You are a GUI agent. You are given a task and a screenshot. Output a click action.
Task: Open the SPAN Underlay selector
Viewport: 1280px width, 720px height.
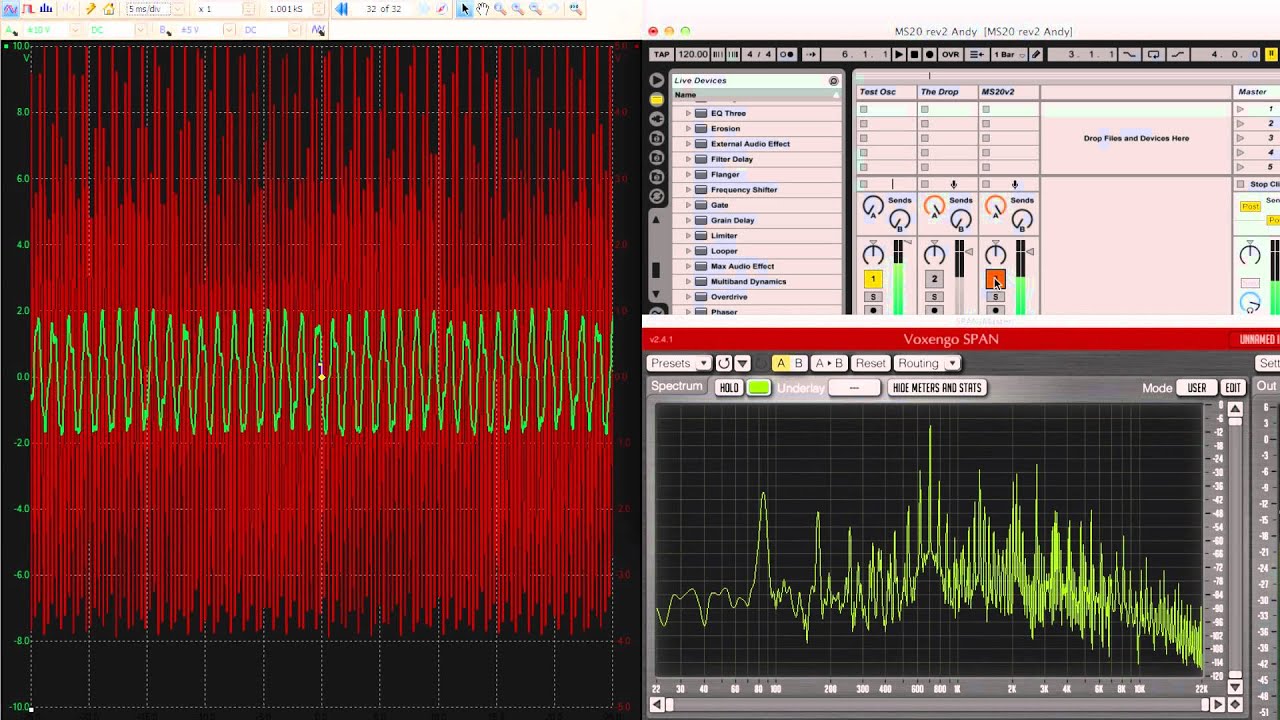(854, 388)
